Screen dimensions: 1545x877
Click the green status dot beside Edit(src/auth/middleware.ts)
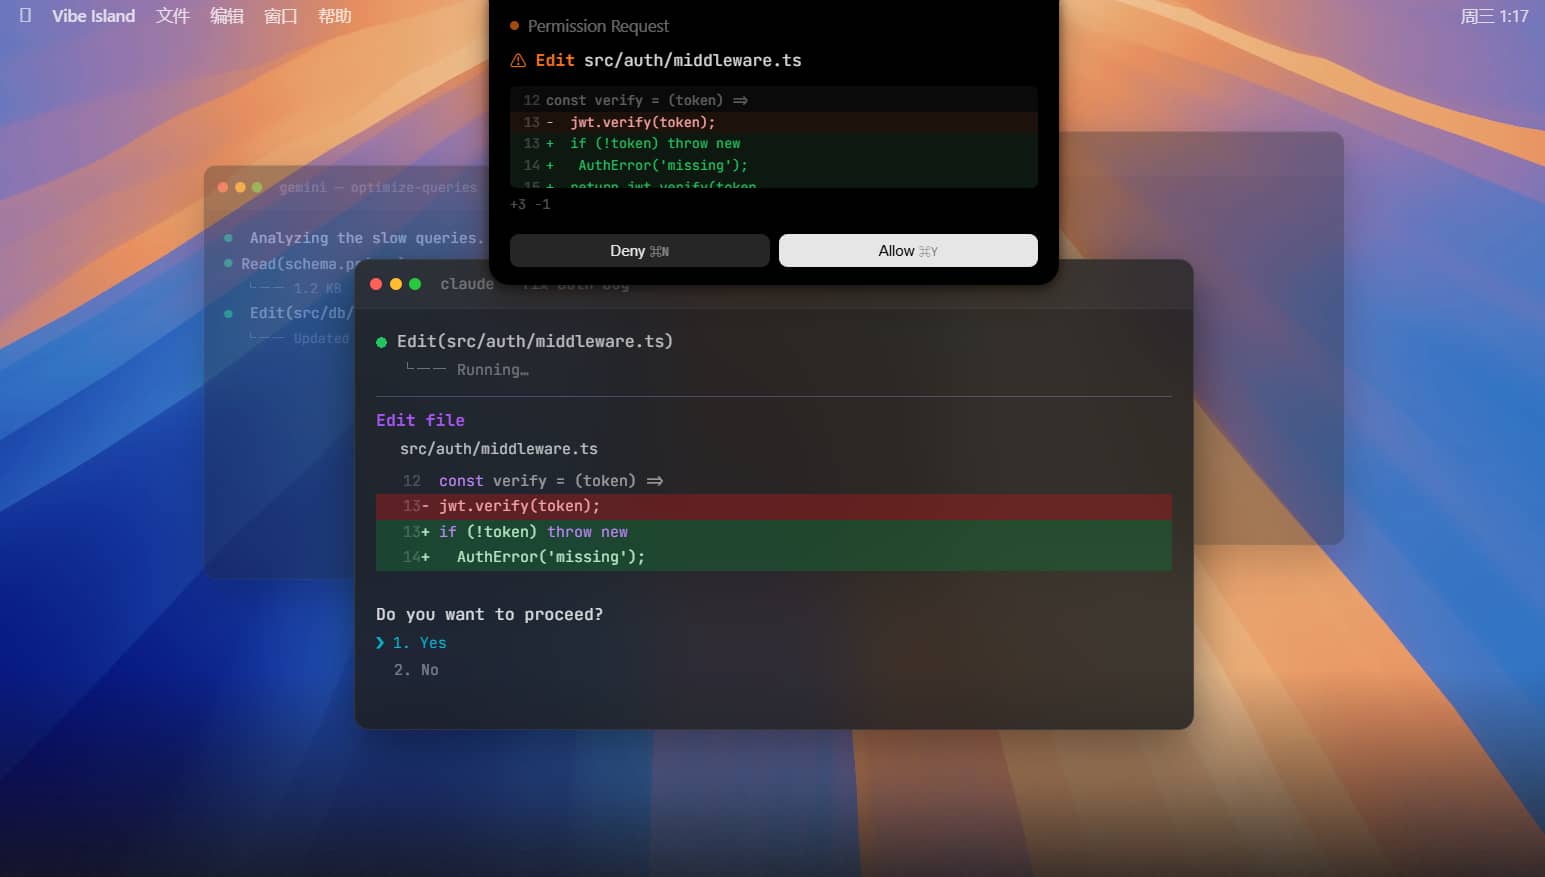(x=381, y=342)
